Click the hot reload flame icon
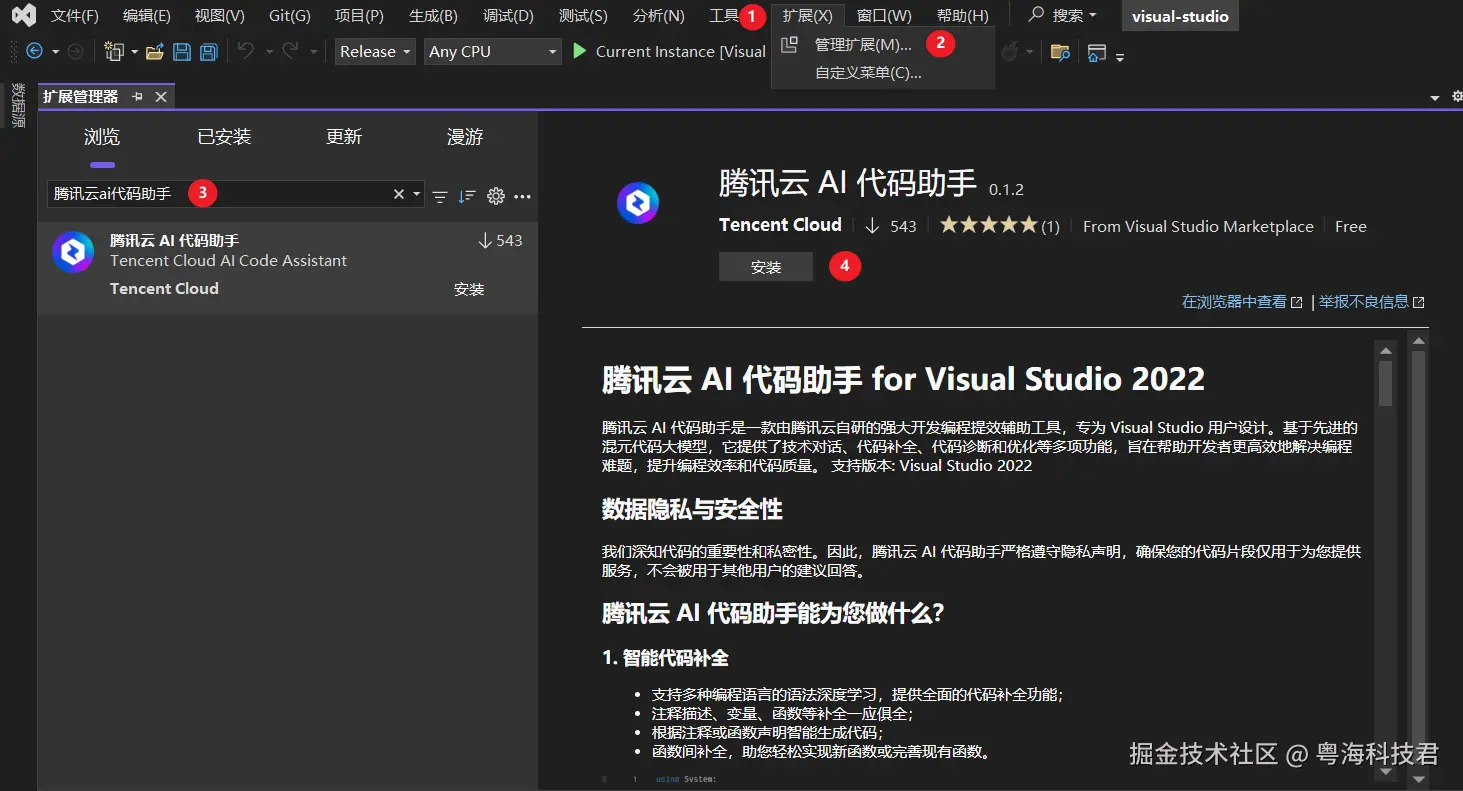 pyautogui.click(x=1010, y=52)
